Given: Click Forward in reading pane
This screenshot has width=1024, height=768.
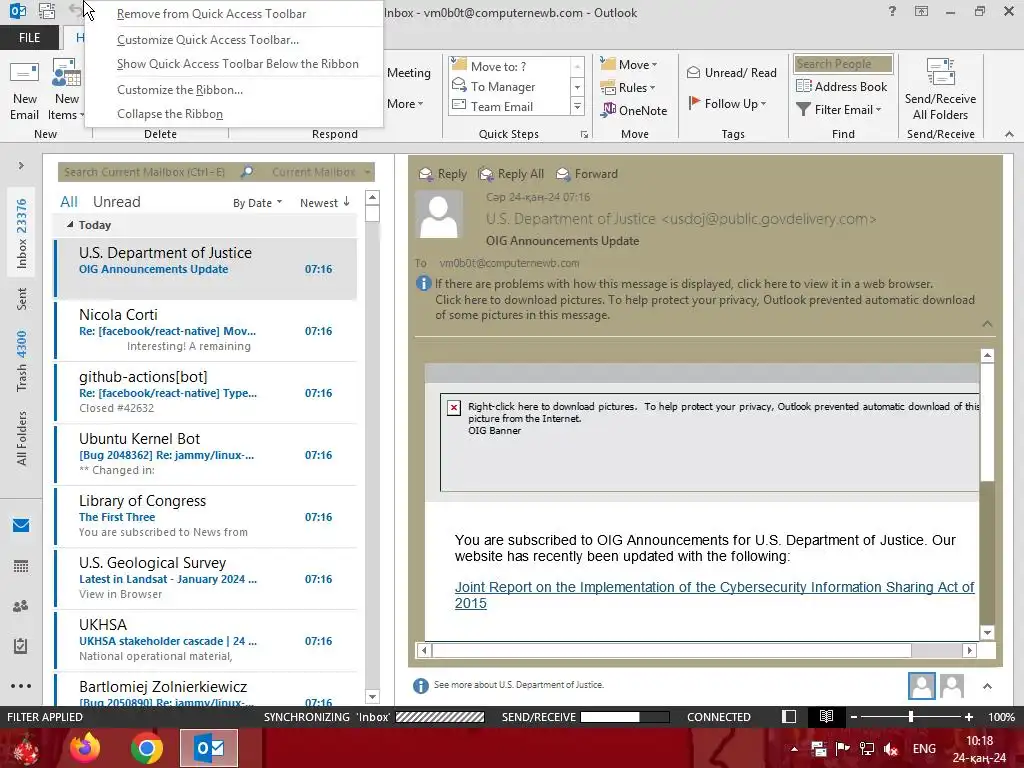Looking at the screenshot, I should (586, 174).
